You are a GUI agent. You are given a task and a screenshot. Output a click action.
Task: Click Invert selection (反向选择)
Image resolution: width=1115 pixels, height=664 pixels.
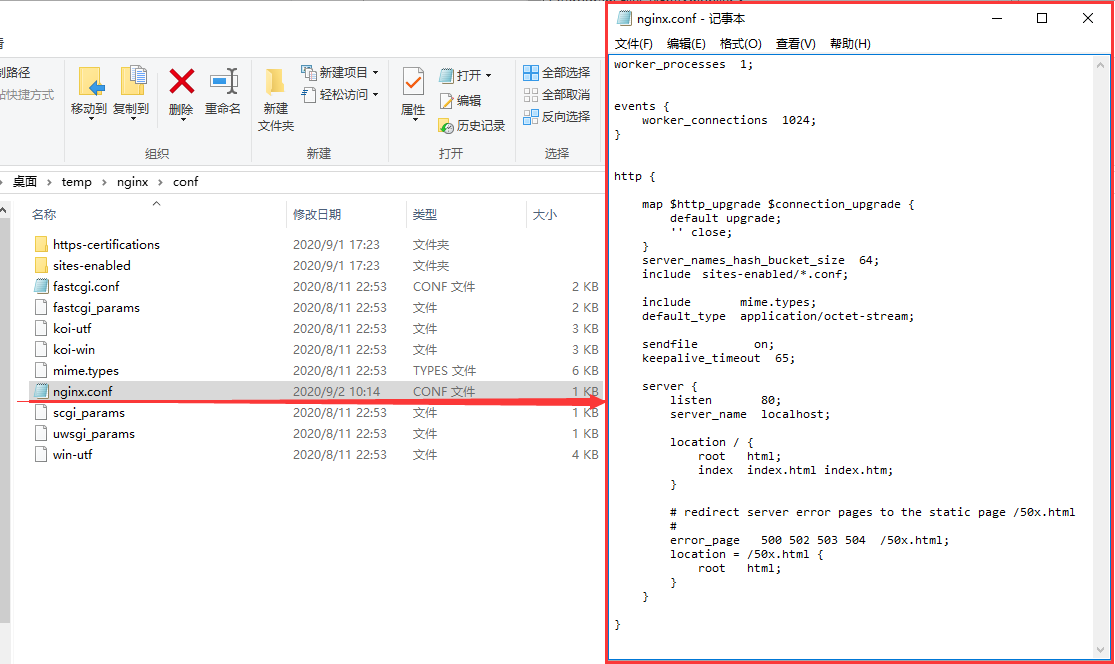(x=556, y=117)
